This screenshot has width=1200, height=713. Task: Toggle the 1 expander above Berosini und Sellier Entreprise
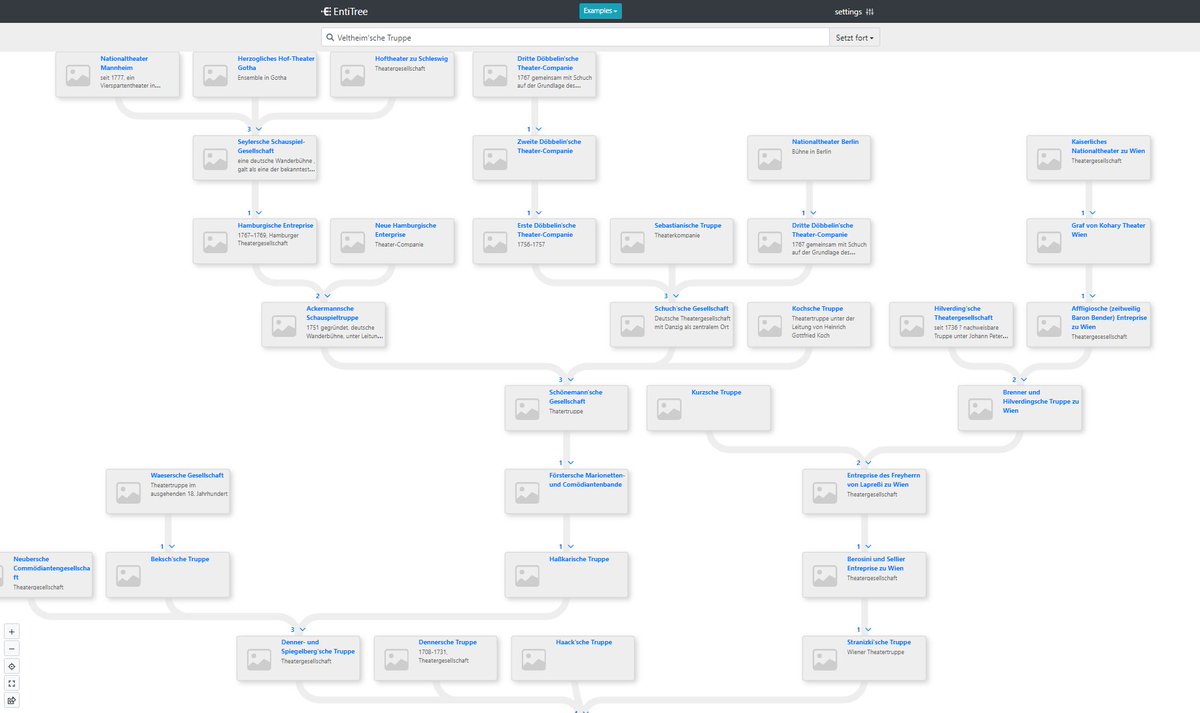(x=864, y=546)
